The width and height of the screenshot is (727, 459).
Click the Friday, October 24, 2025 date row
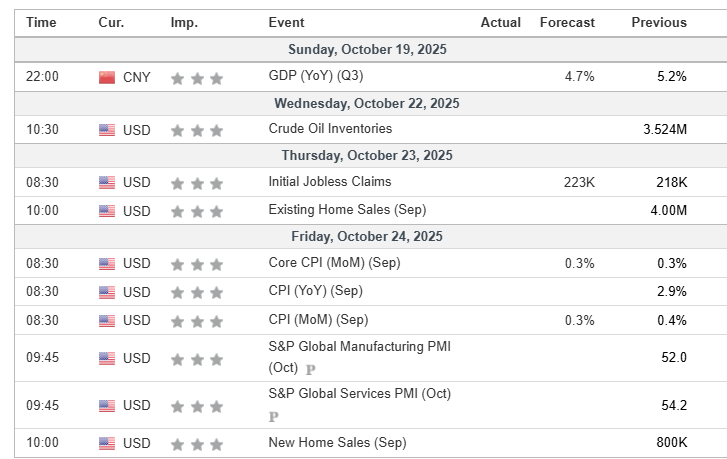coord(367,237)
